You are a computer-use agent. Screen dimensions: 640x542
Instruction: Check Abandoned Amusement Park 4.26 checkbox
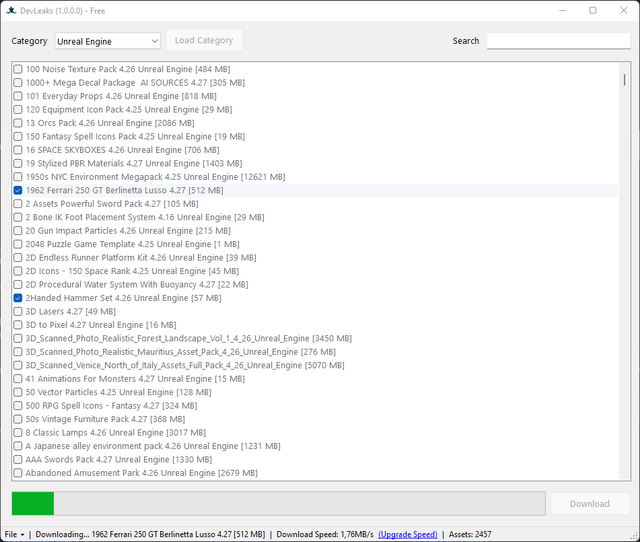click(18, 473)
